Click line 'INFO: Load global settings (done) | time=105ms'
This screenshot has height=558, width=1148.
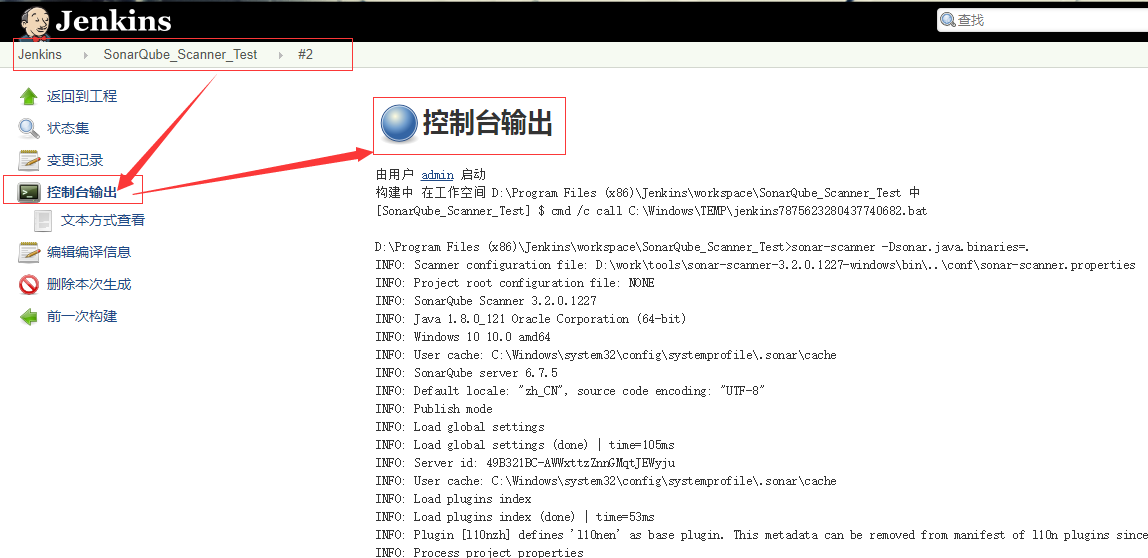(525, 444)
